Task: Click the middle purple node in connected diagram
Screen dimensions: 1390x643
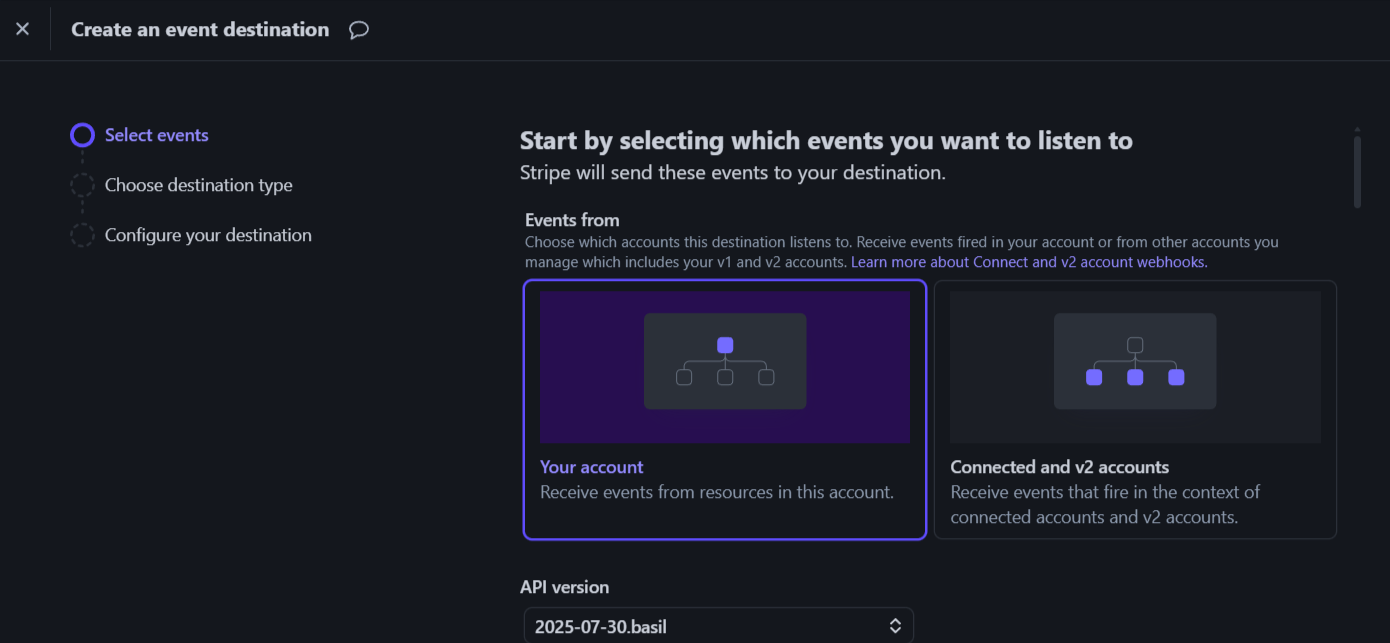Action: click(1135, 377)
